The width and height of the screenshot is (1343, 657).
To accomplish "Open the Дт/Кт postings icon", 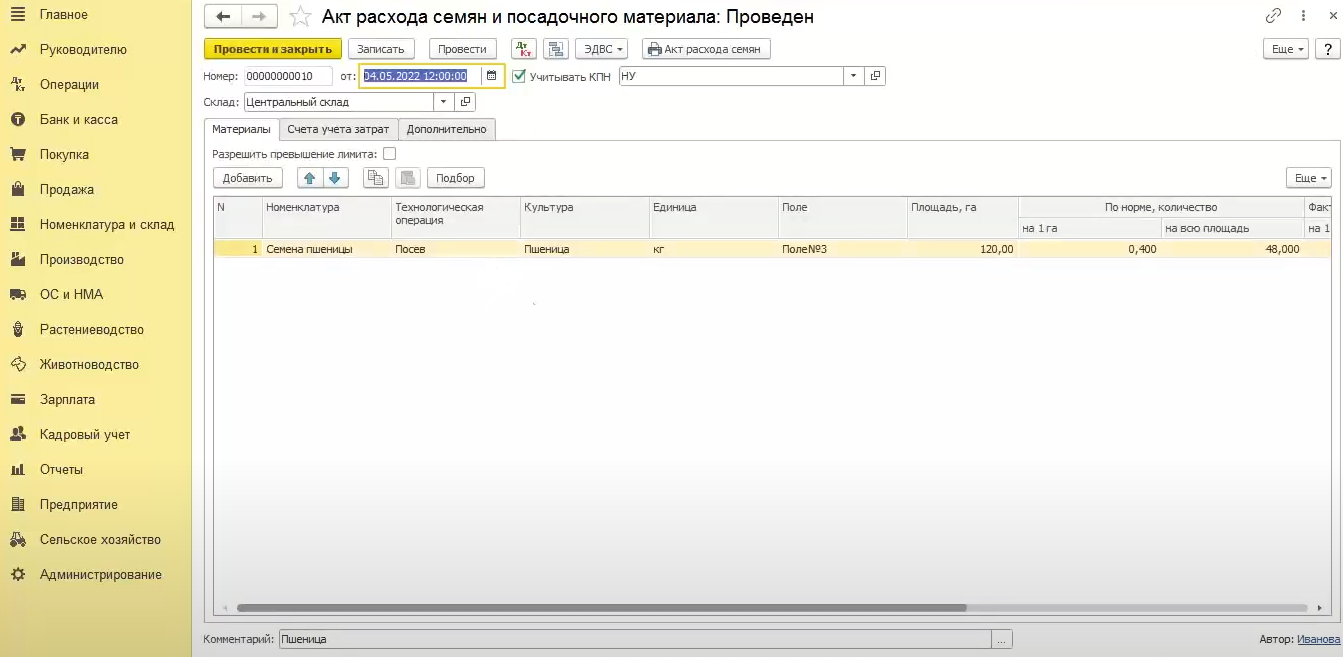I will tap(523, 49).
